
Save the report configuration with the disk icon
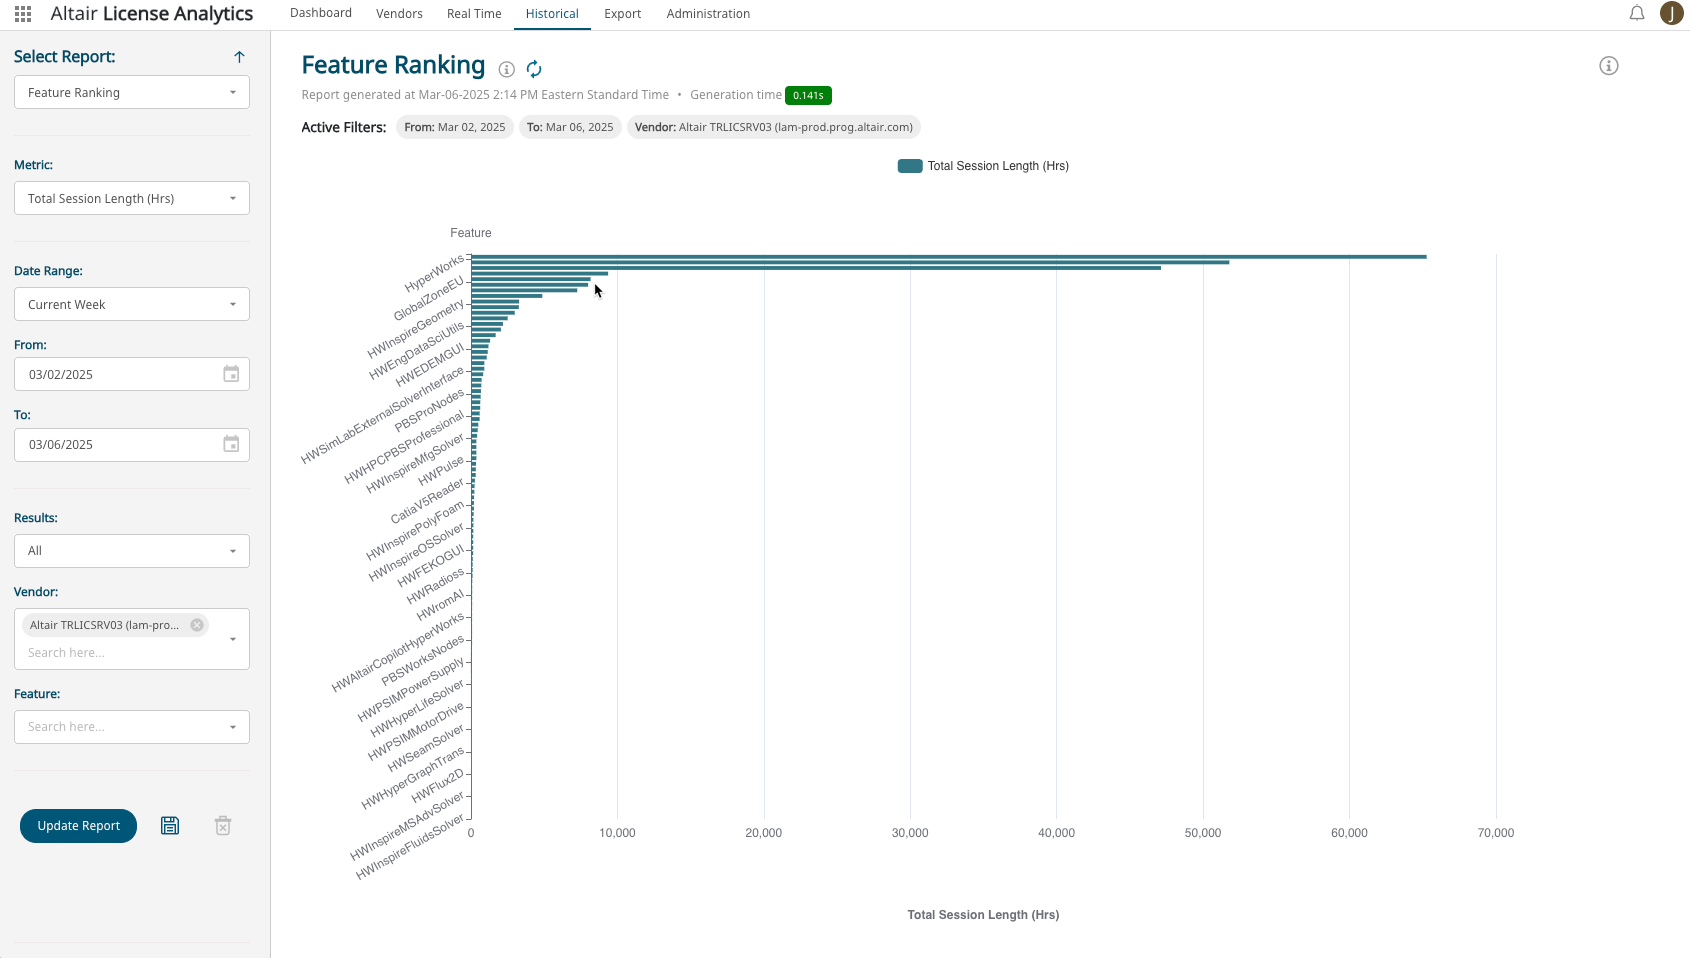170,826
